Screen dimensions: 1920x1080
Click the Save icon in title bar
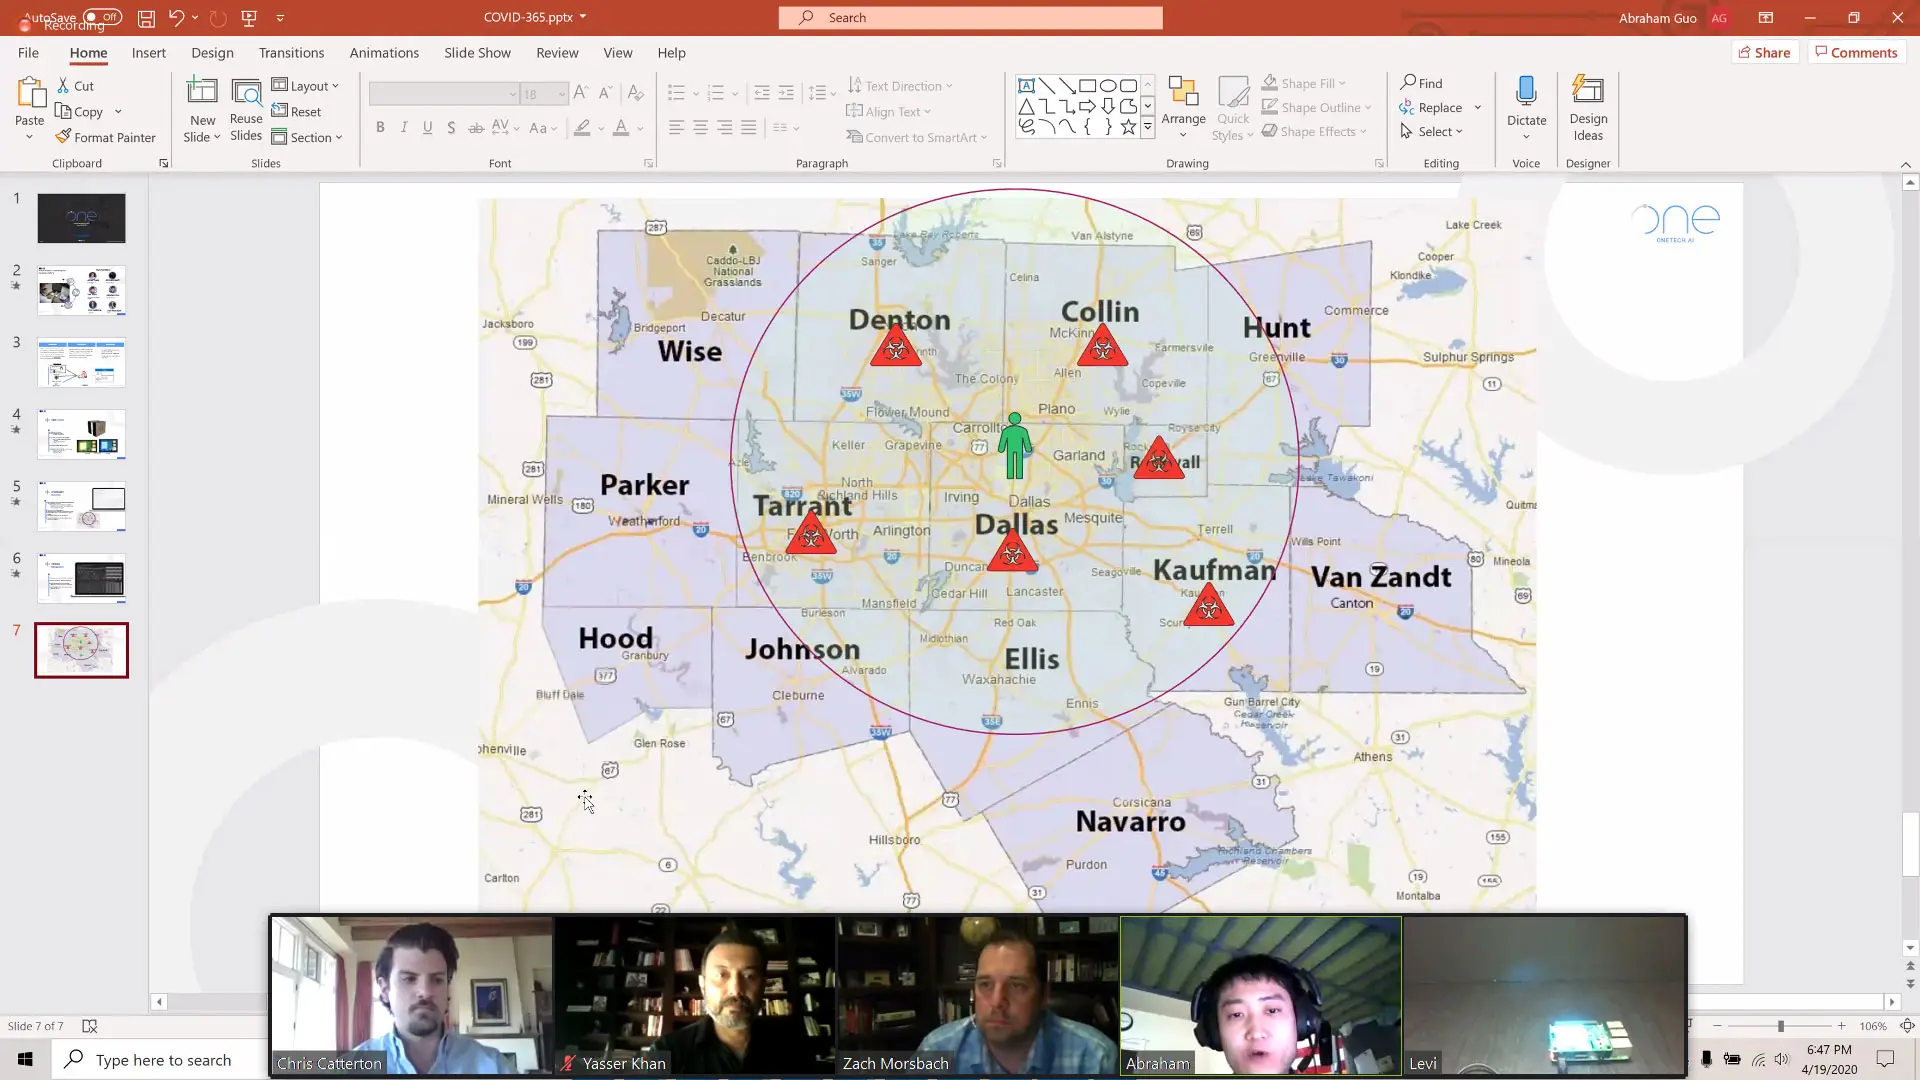(146, 18)
